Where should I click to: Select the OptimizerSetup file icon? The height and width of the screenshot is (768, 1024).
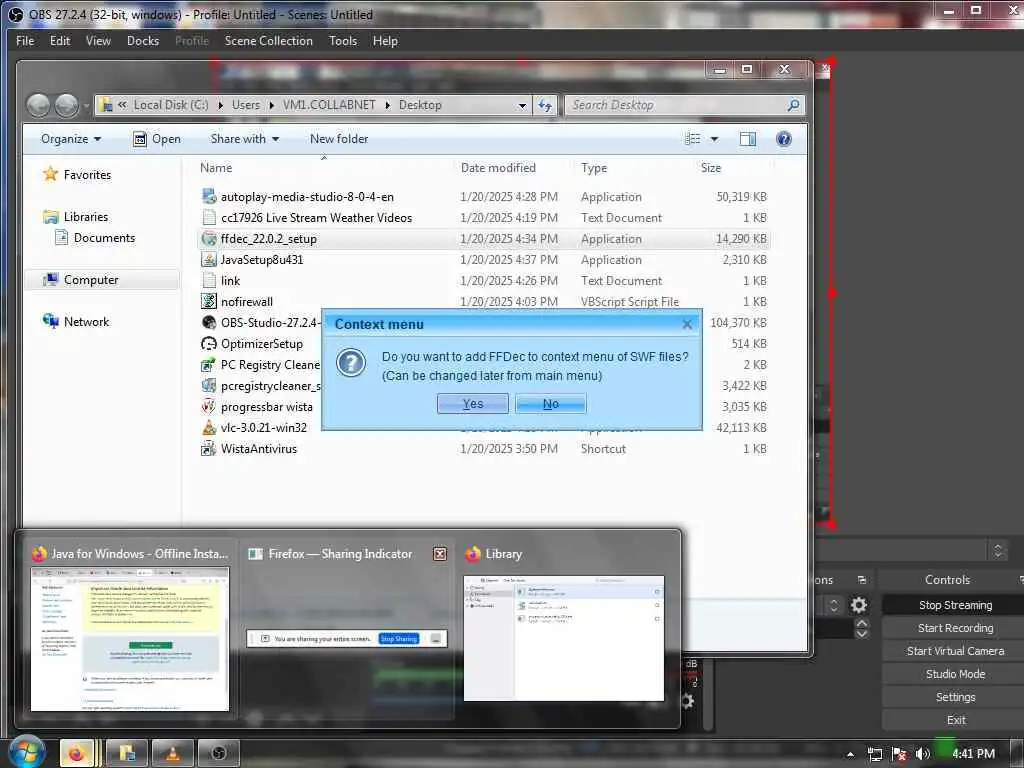pyautogui.click(x=209, y=344)
